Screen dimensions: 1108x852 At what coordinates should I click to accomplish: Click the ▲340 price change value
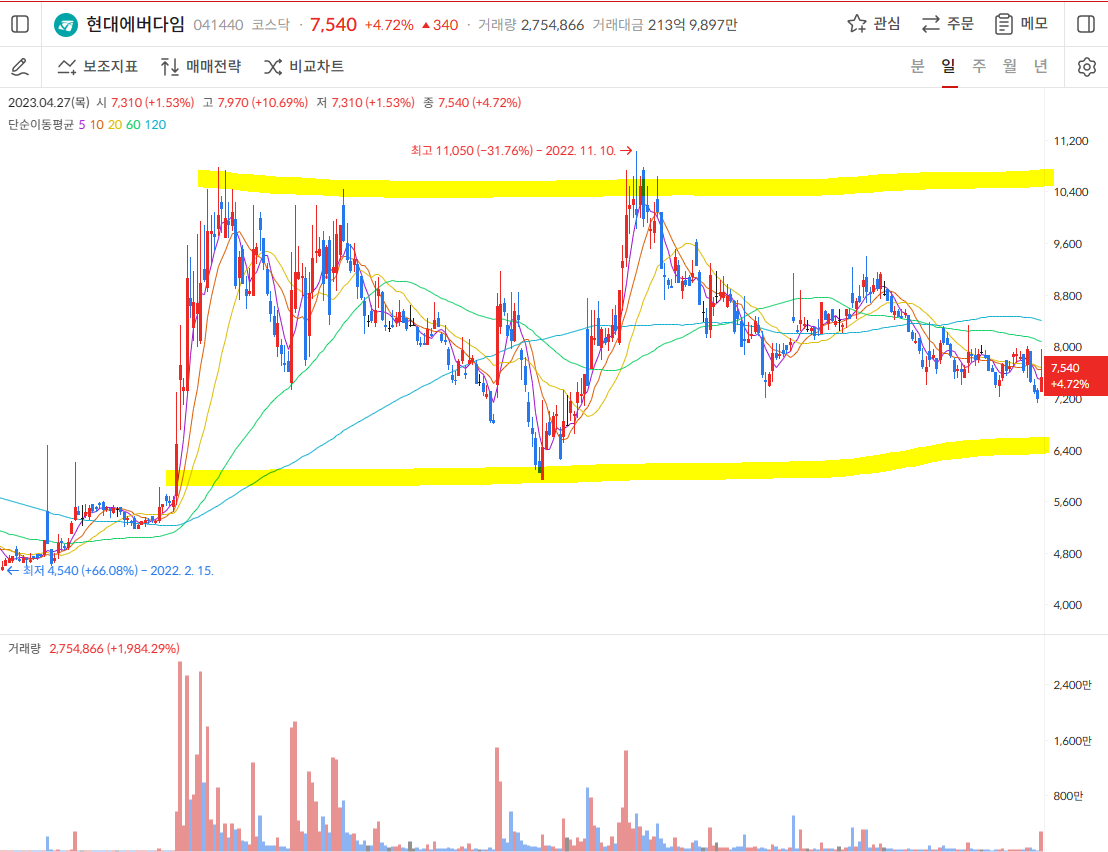pyautogui.click(x=440, y=25)
